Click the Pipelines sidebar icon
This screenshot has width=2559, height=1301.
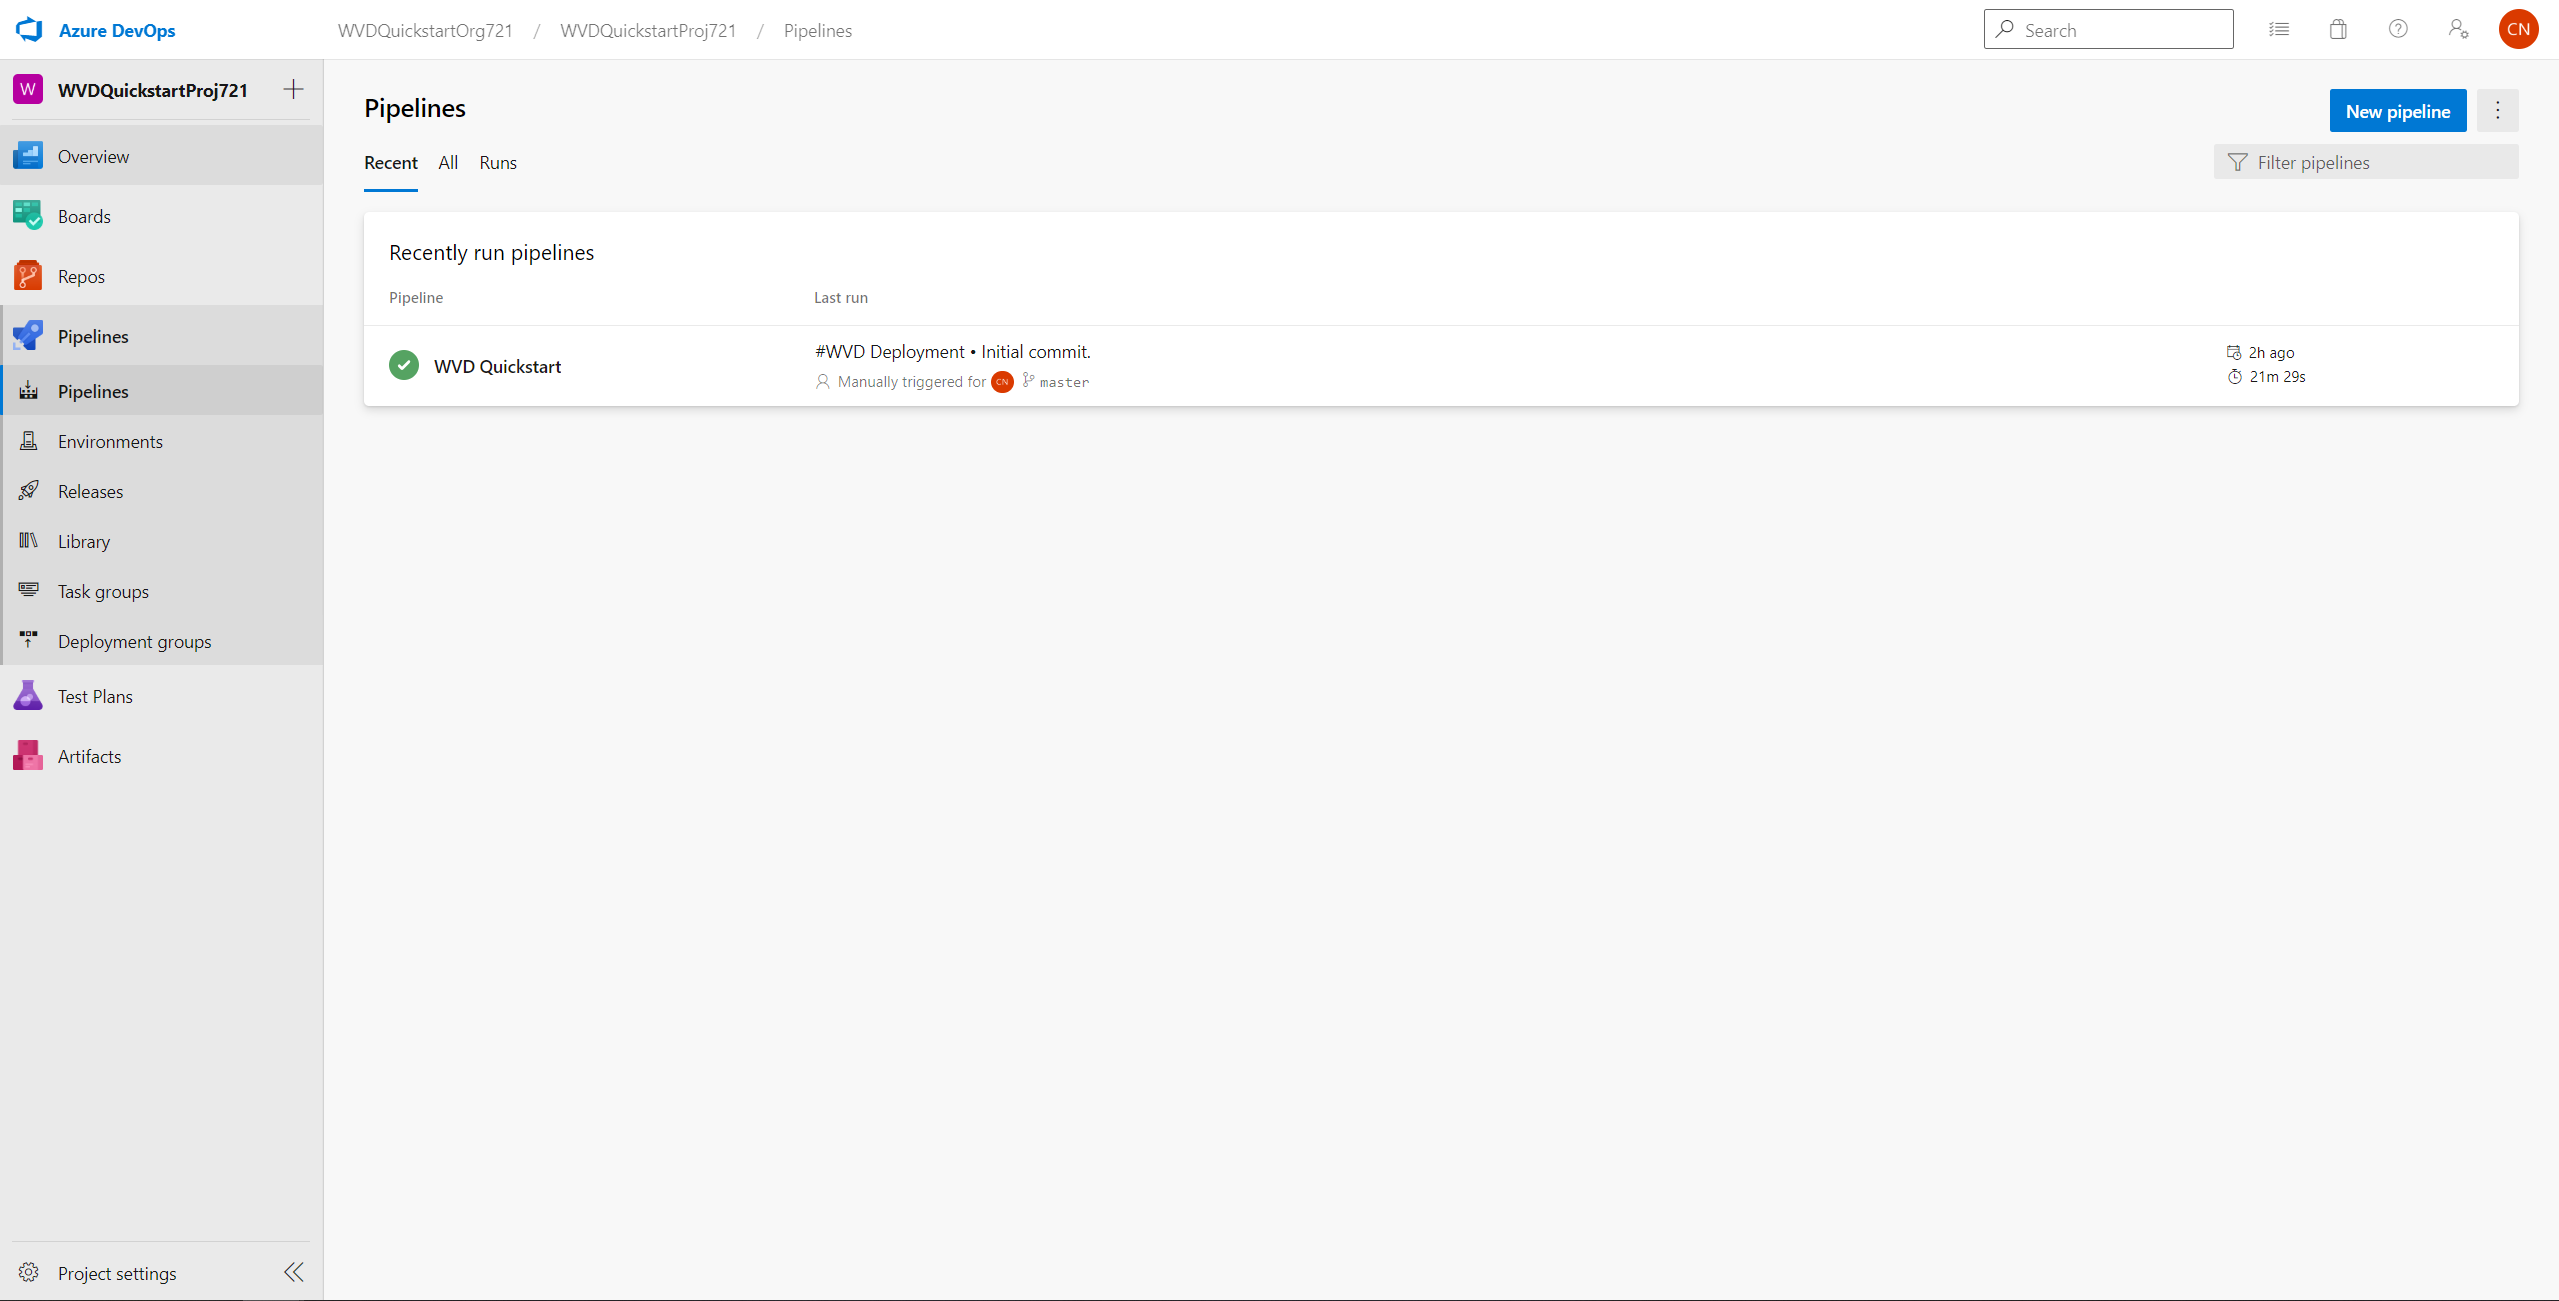pos(28,335)
